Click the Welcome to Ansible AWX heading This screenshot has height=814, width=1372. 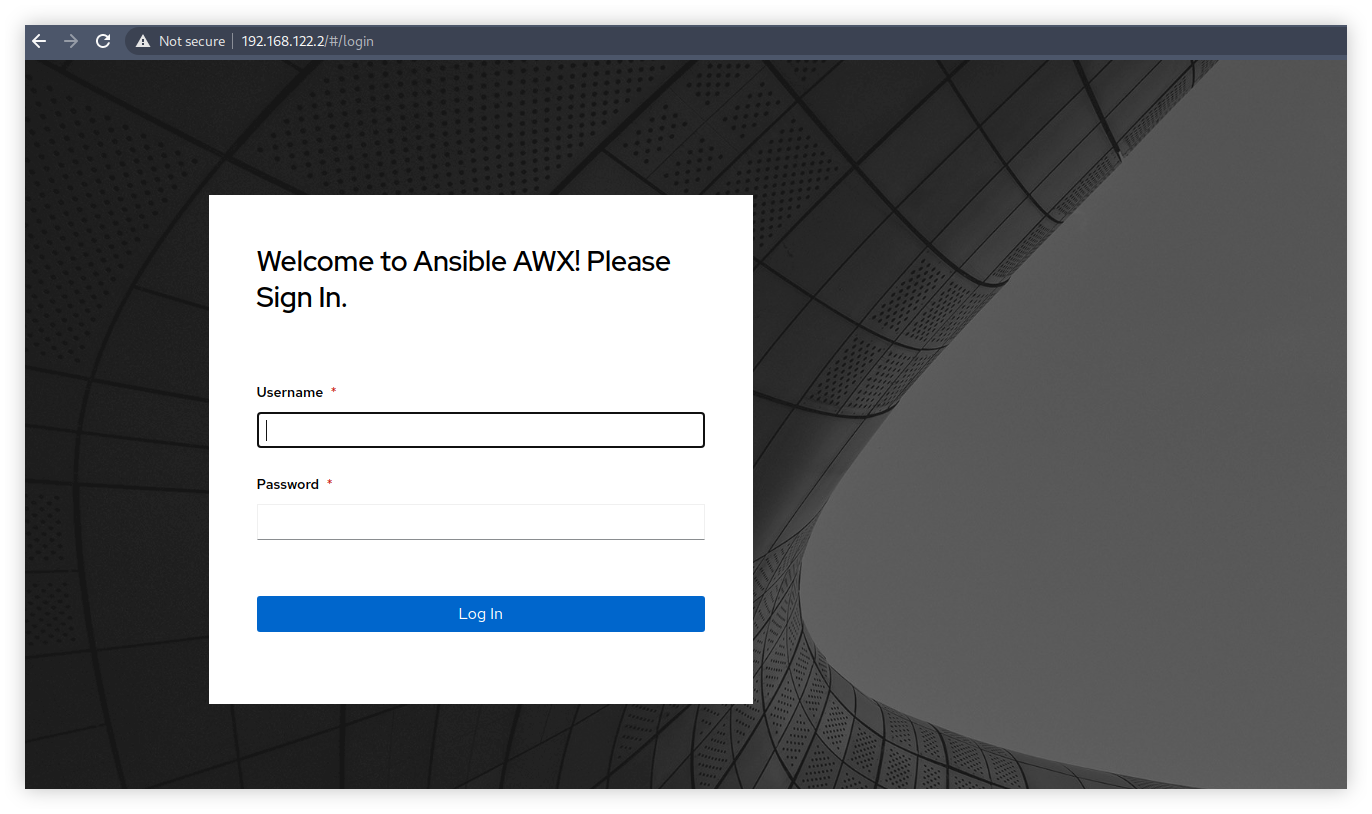(x=463, y=278)
